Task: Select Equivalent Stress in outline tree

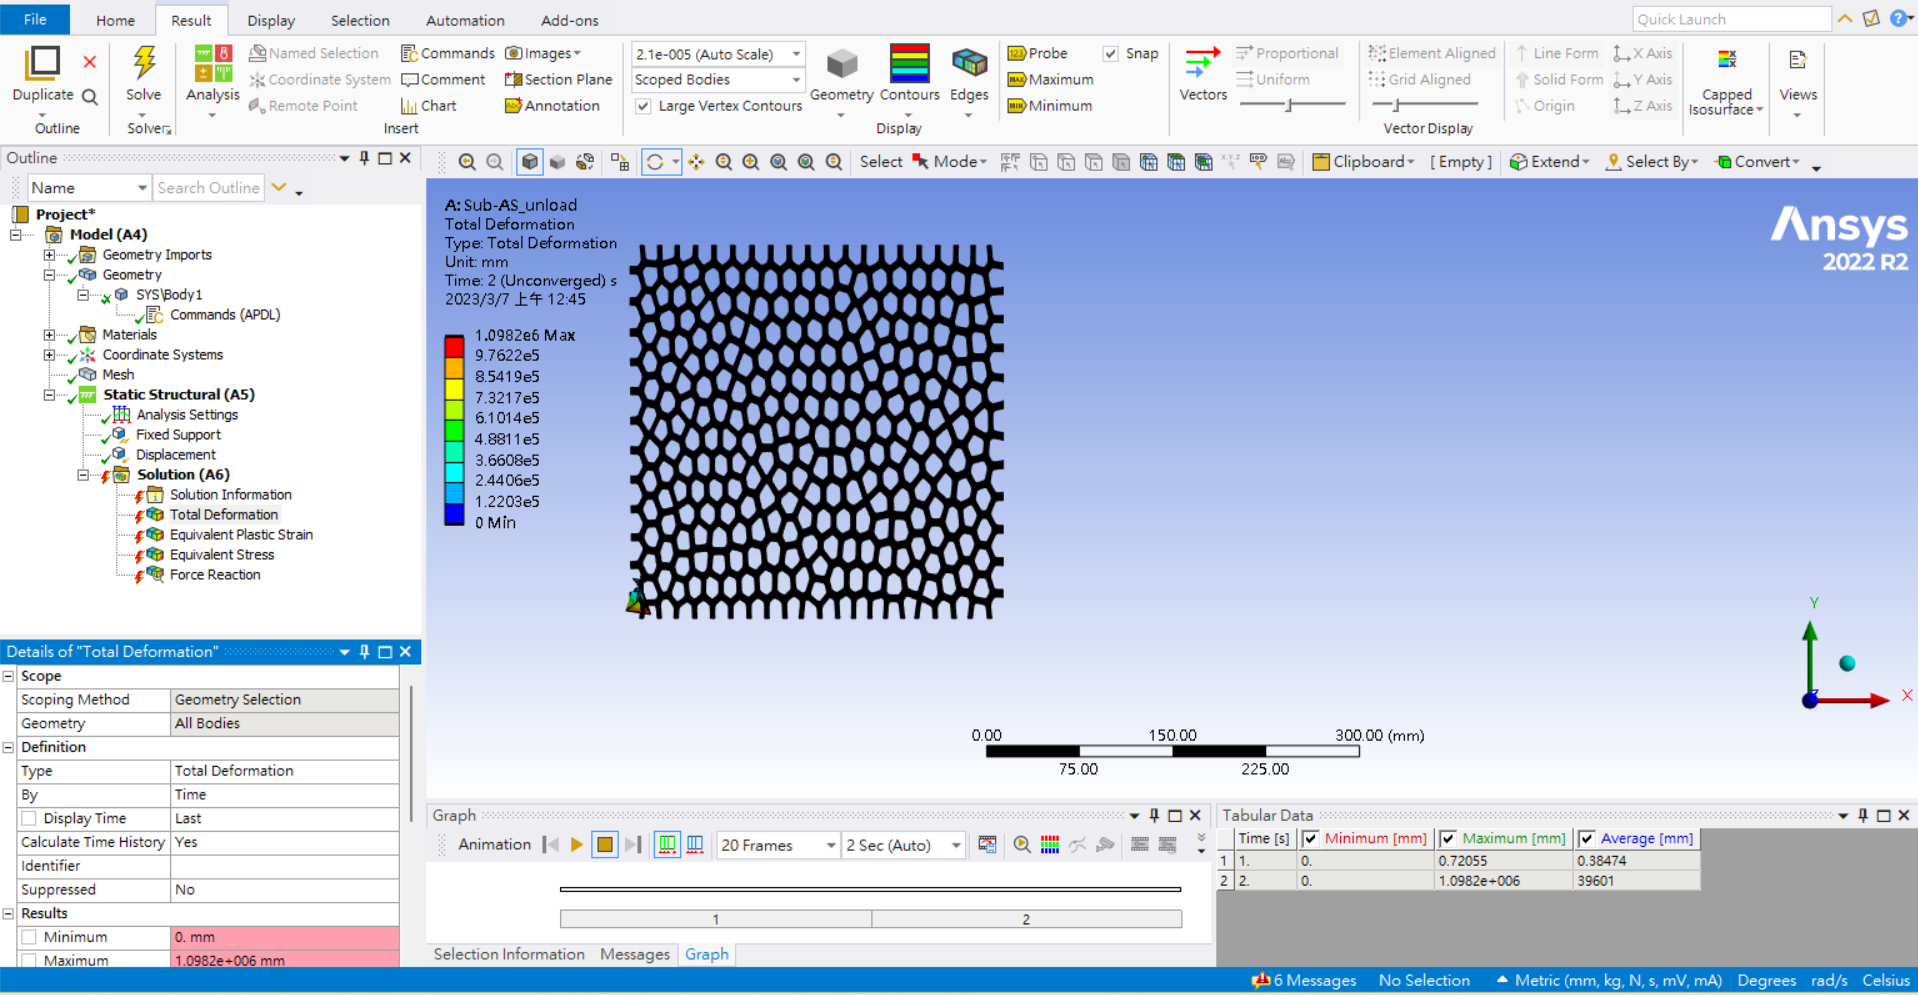Action: 221,555
